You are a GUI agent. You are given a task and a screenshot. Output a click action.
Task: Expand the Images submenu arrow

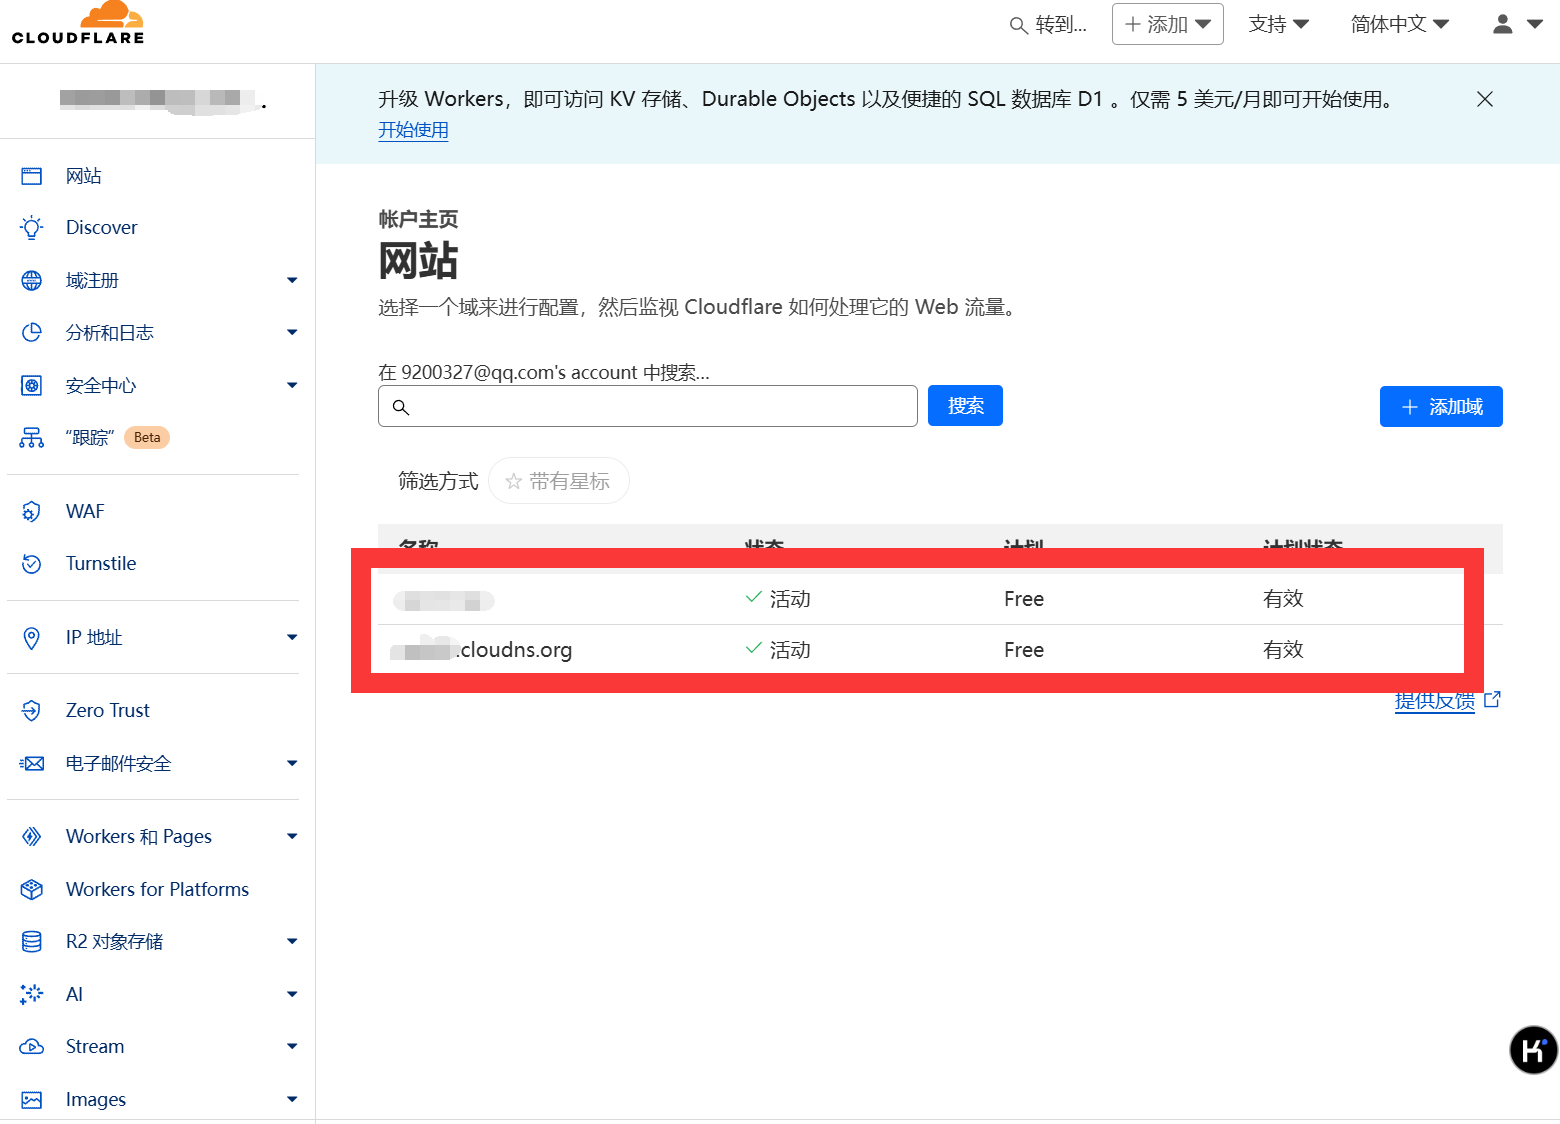(x=292, y=1100)
